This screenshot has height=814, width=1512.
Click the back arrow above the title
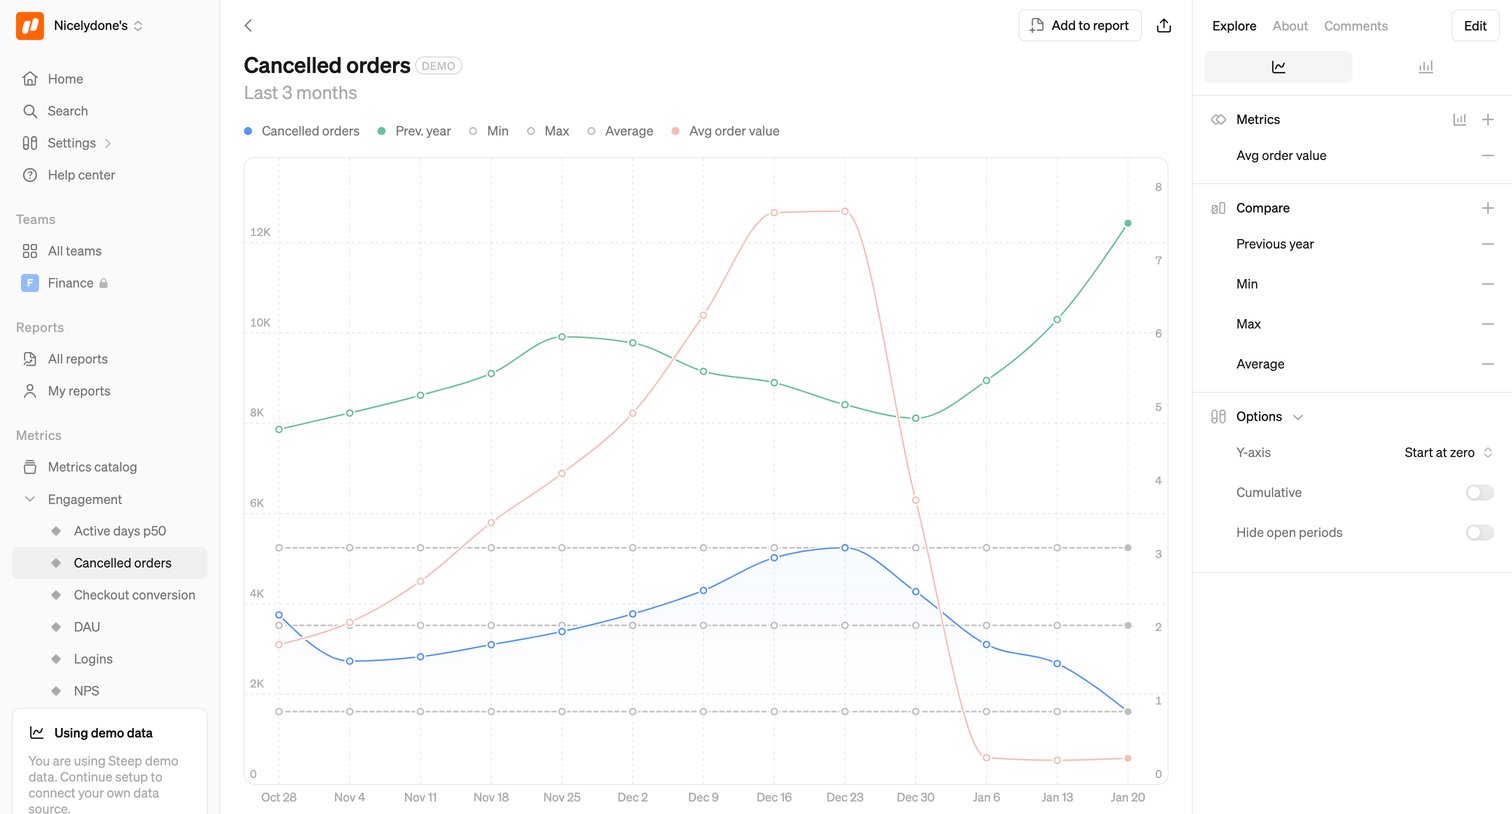(248, 26)
